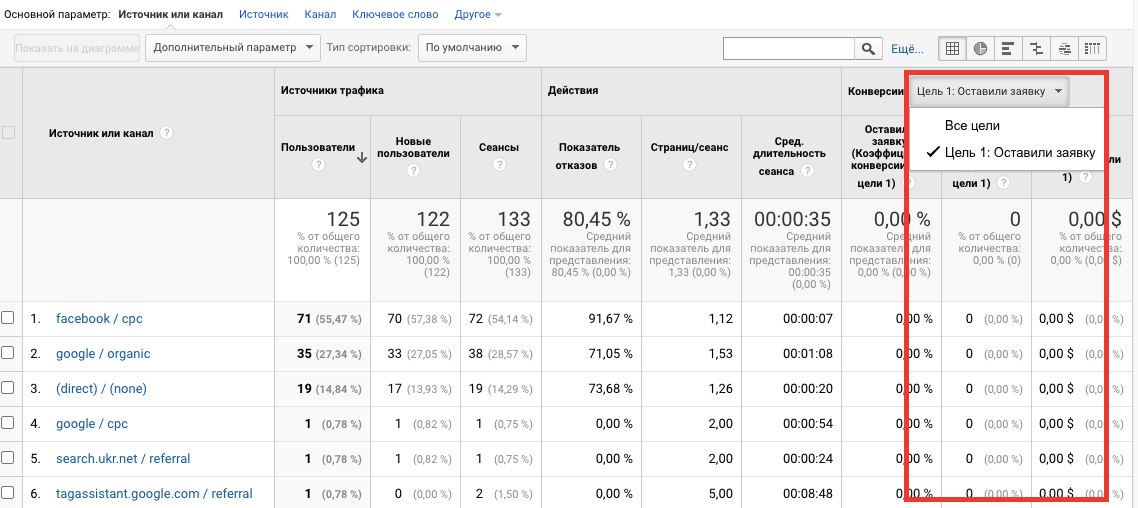Expand the 'Другое' primary dimension dropdown
Image resolution: width=1138 pixels, height=508 pixels.
[478, 15]
